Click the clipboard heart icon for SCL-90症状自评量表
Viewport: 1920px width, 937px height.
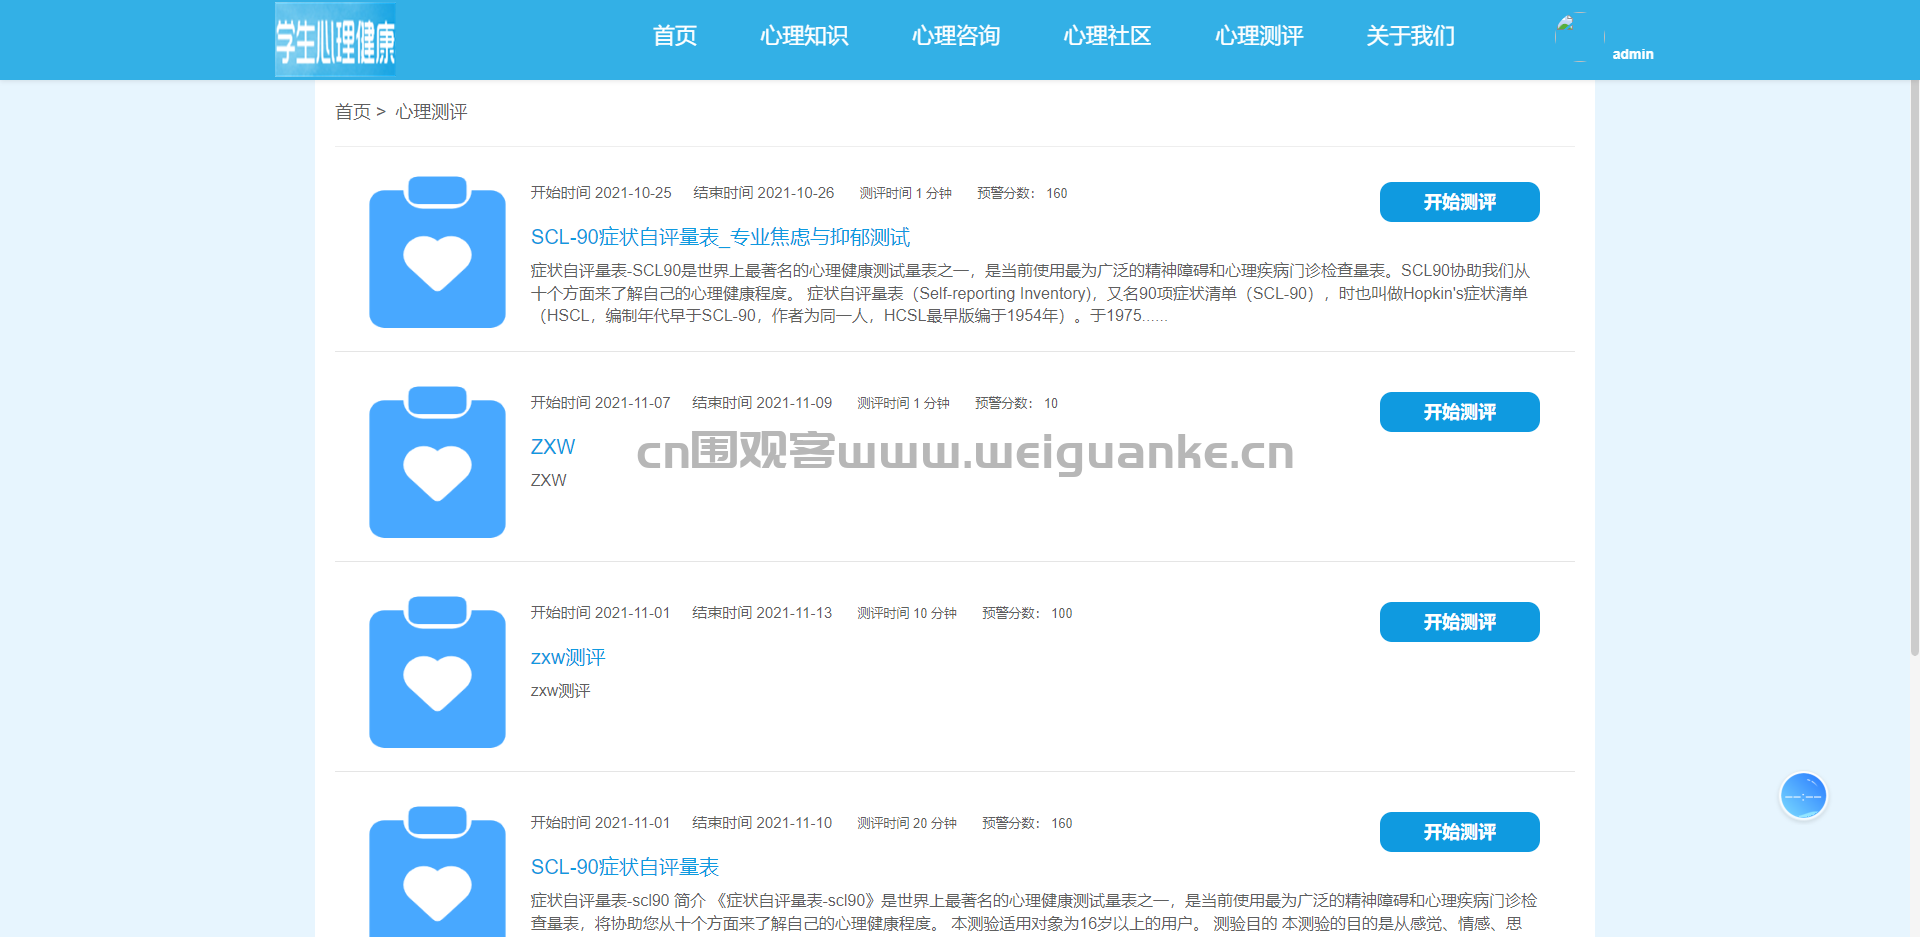(x=437, y=872)
